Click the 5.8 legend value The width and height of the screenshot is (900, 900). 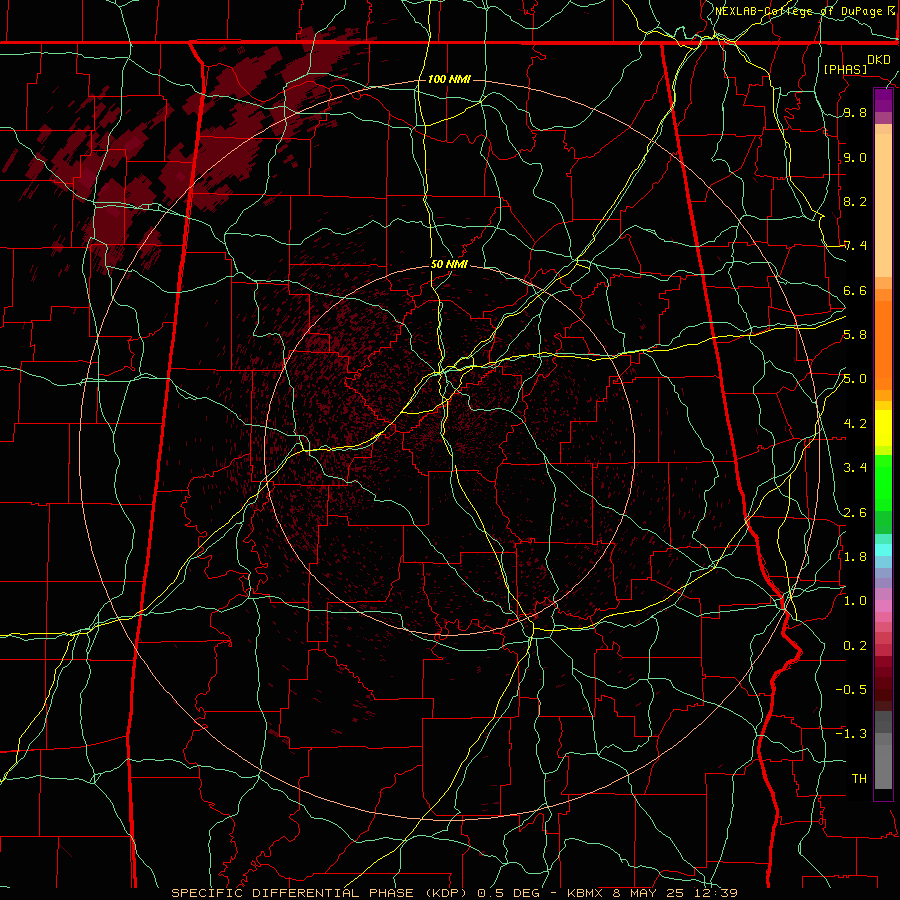pyautogui.click(x=855, y=335)
